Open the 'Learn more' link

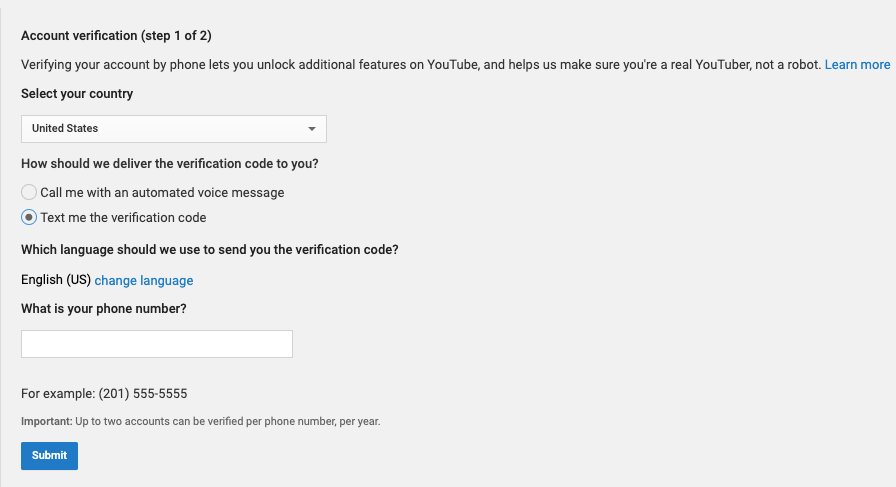coord(857,65)
